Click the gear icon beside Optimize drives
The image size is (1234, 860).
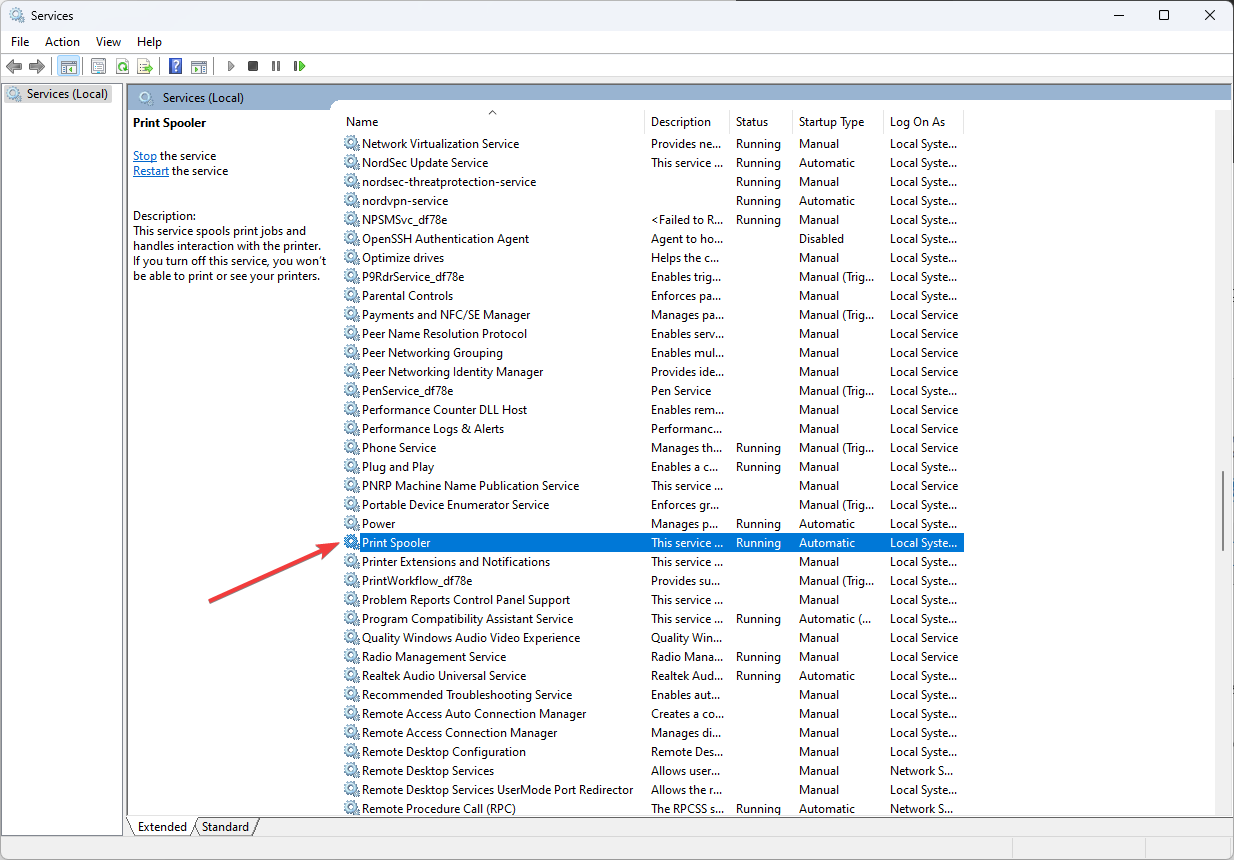click(352, 258)
